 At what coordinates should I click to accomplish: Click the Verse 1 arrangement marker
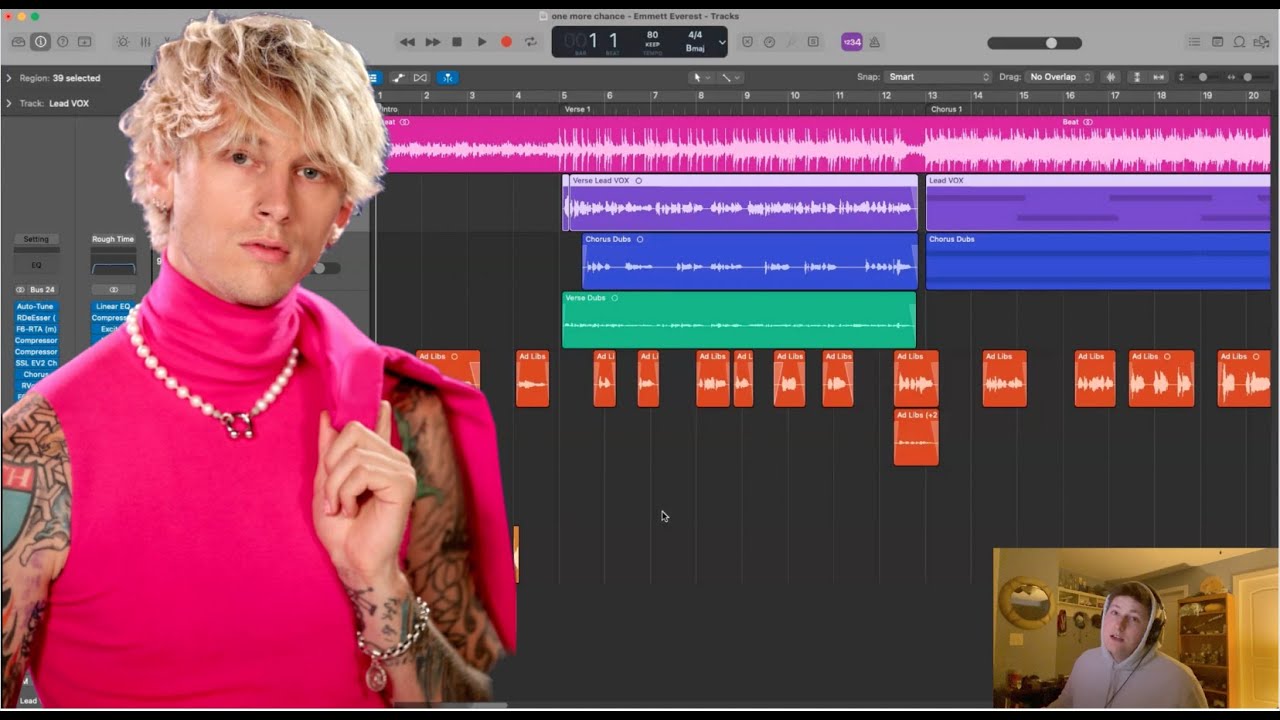click(x=578, y=109)
